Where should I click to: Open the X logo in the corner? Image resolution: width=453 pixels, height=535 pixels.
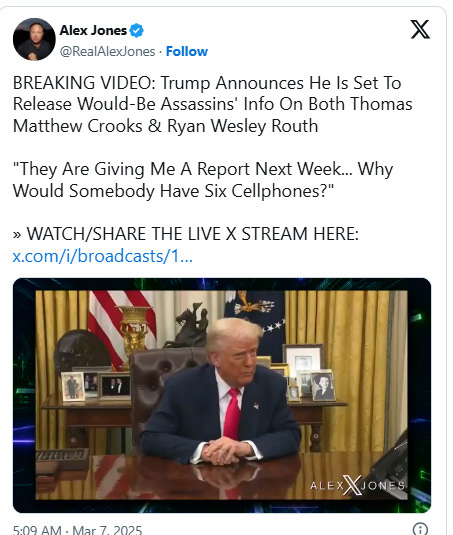click(420, 29)
